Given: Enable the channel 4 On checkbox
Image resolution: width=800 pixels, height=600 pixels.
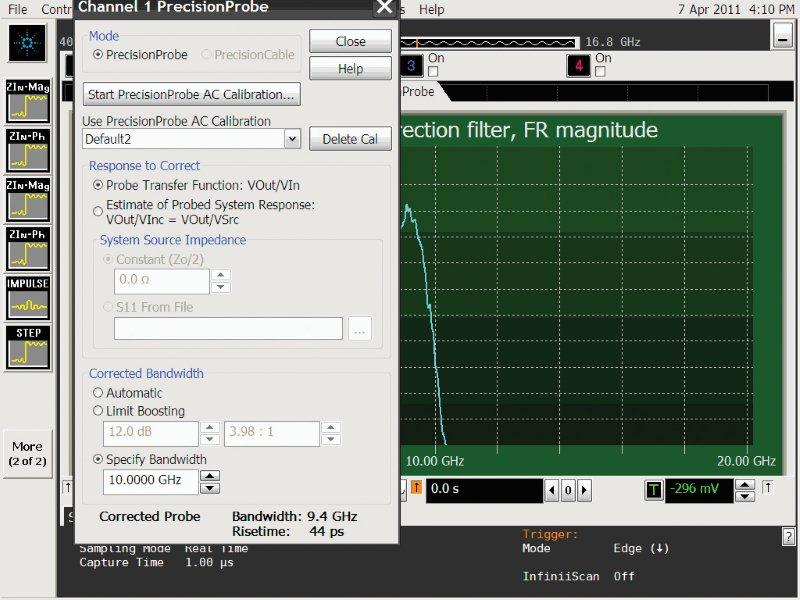Looking at the screenshot, I should point(601,72).
